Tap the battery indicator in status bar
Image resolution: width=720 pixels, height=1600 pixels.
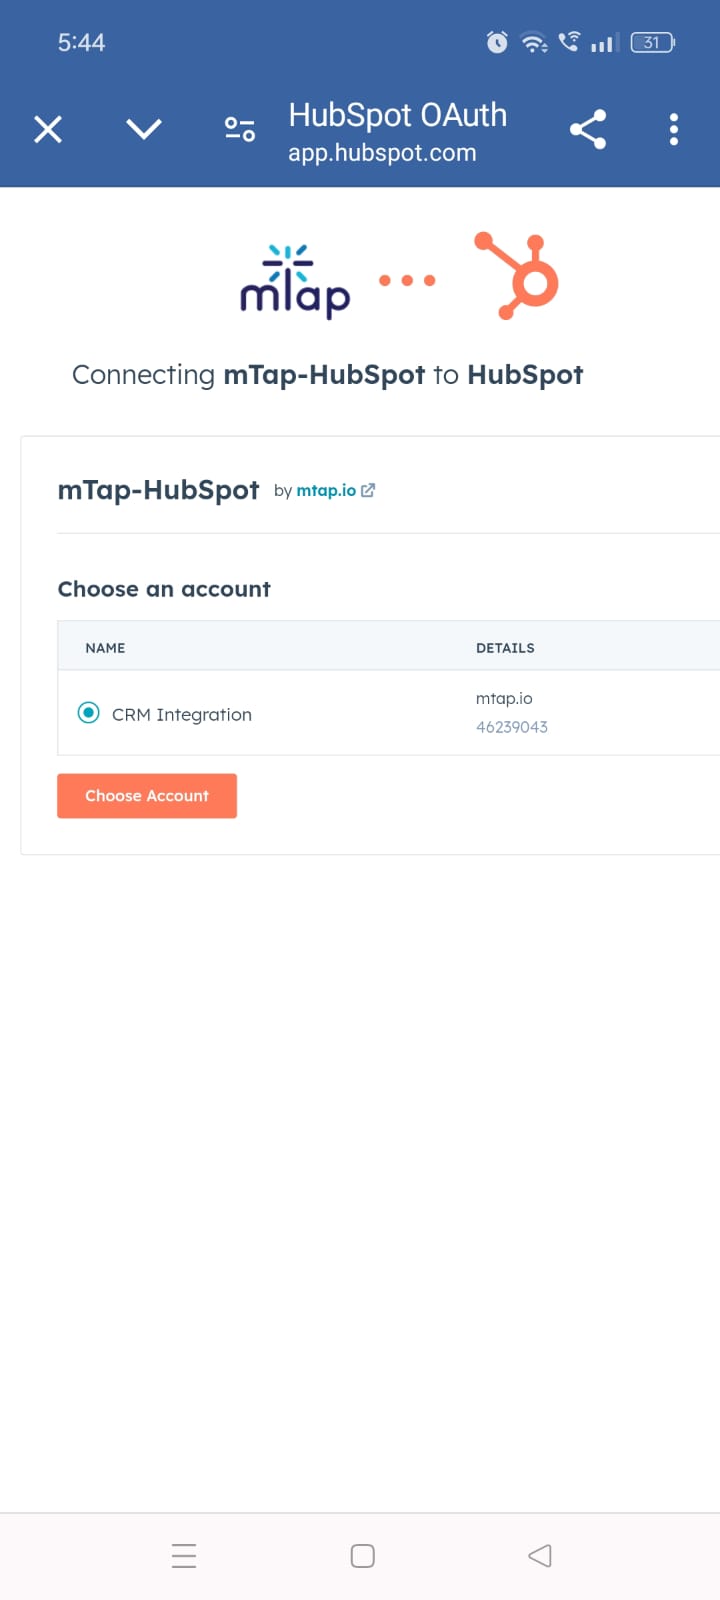653,42
